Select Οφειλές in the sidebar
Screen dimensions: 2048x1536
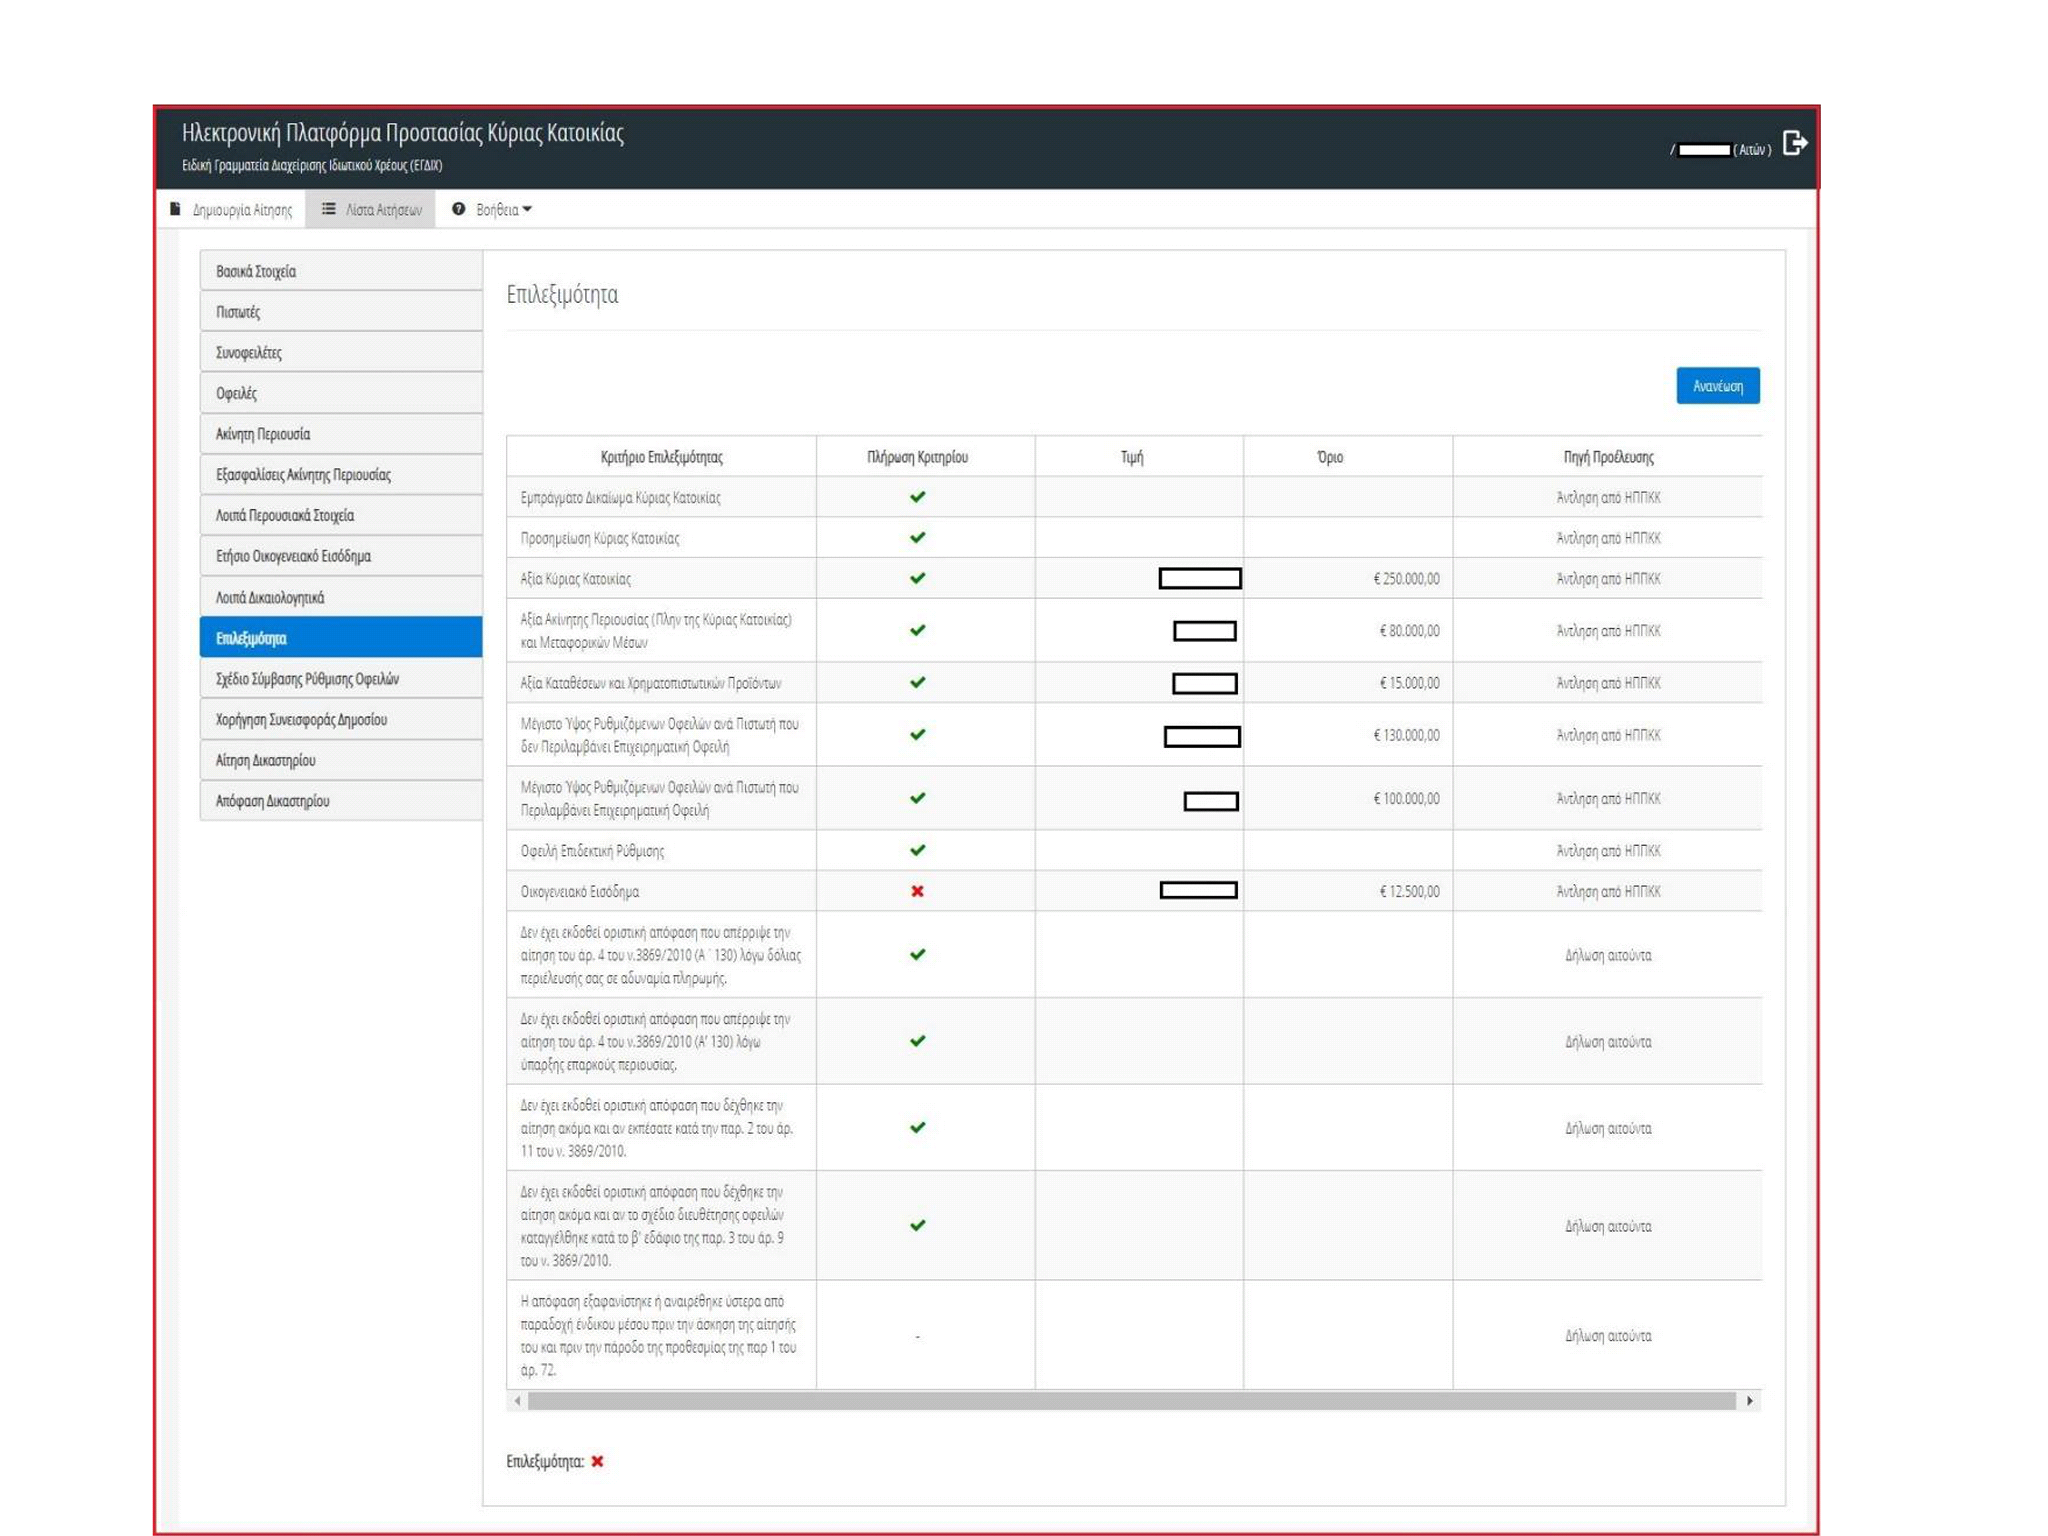pos(341,394)
